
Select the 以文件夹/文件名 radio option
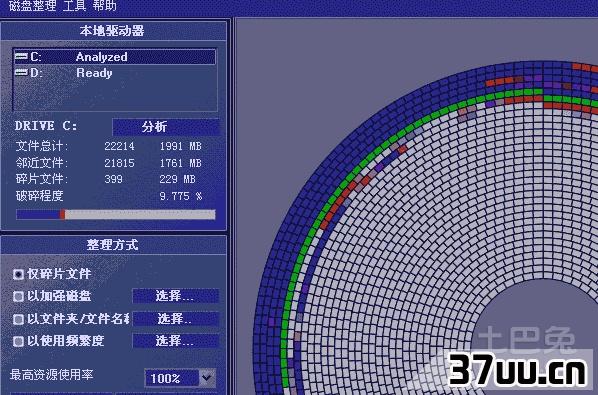18,319
